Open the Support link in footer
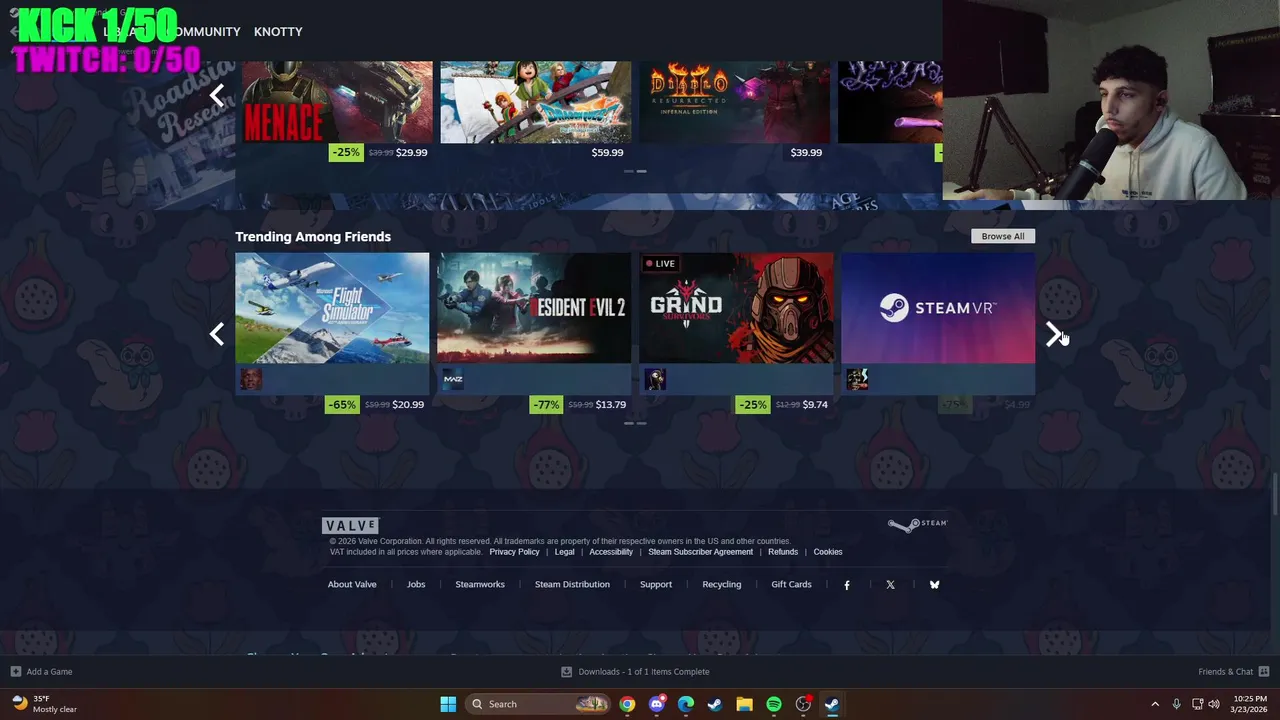The width and height of the screenshot is (1280, 720). point(656,585)
